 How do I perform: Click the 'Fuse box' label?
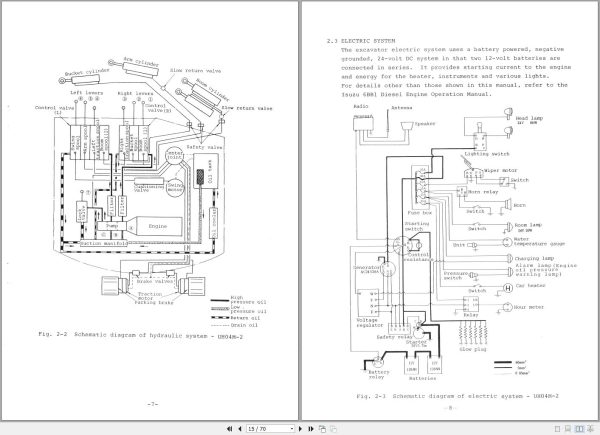(420, 213)
